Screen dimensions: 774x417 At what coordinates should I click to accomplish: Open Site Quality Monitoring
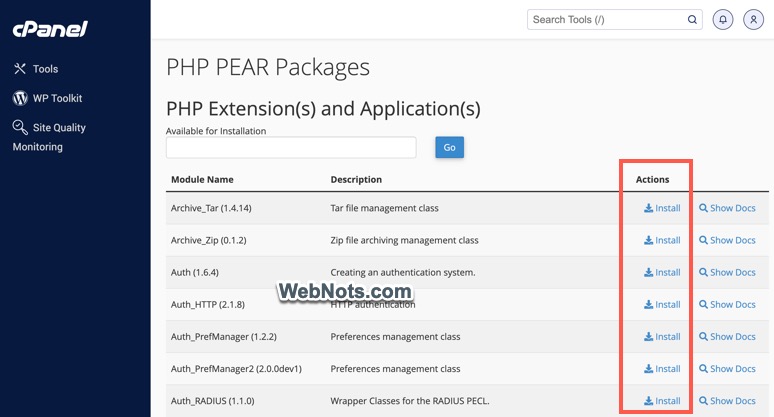coord(49,137)
